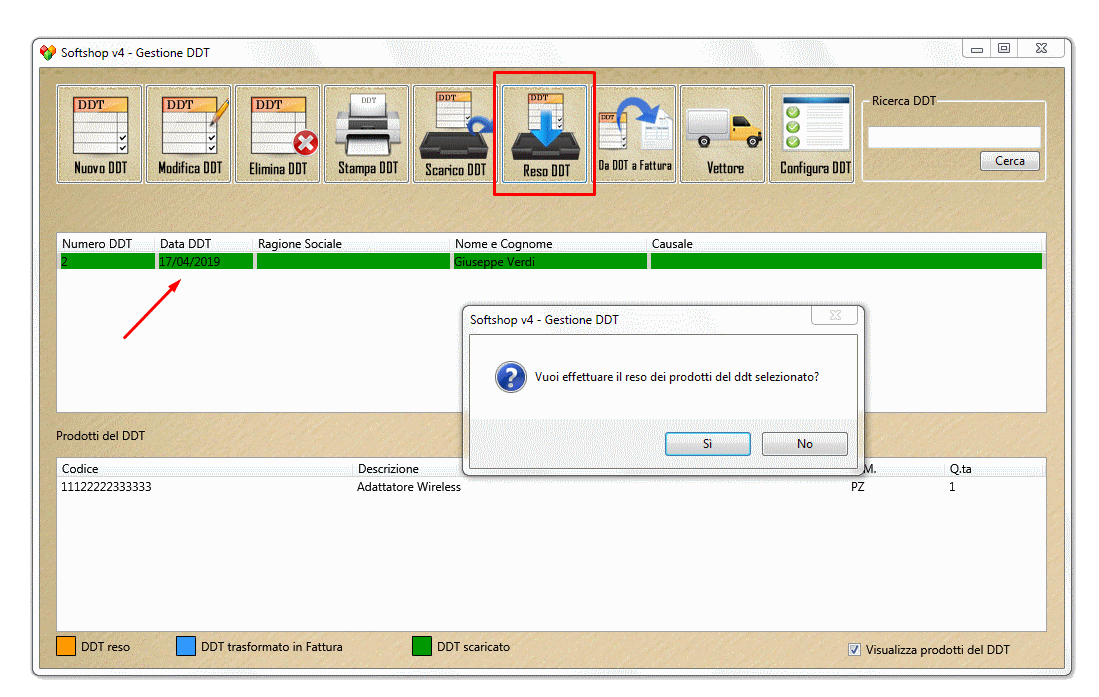Click the Reso DDT return icon
The width and height of the screenshot is (1099, 697).
(x=545, y=134)
